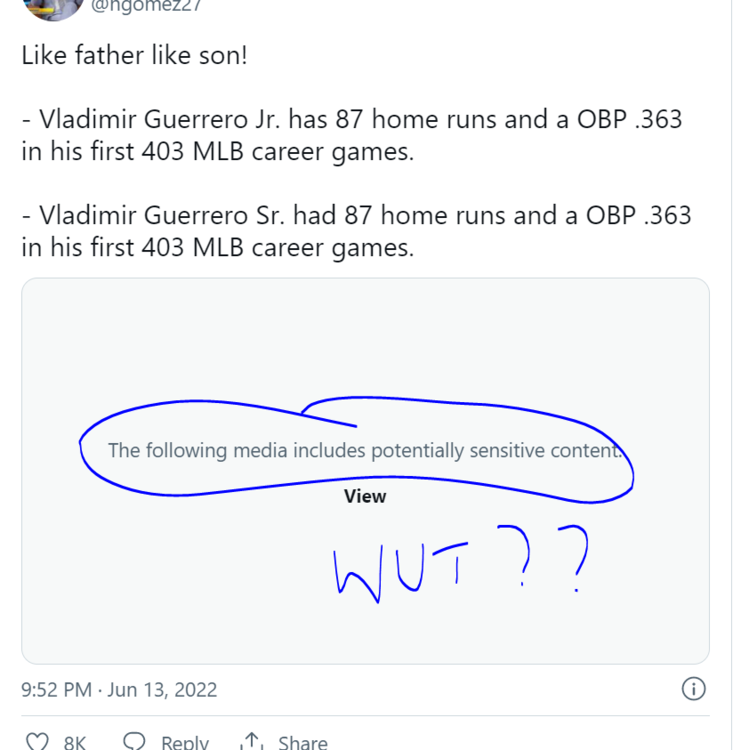Click the share upload arrow icon
Viewport: 749px width, 750px height.
pos(252,743)
